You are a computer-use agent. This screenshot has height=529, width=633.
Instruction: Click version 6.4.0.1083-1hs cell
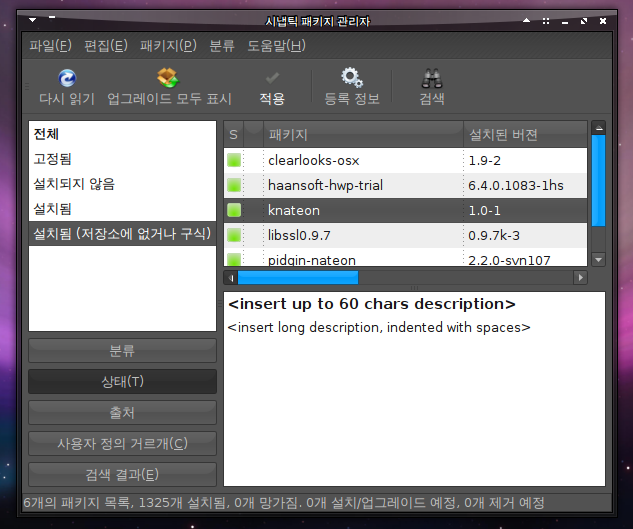tap(516, 186)
